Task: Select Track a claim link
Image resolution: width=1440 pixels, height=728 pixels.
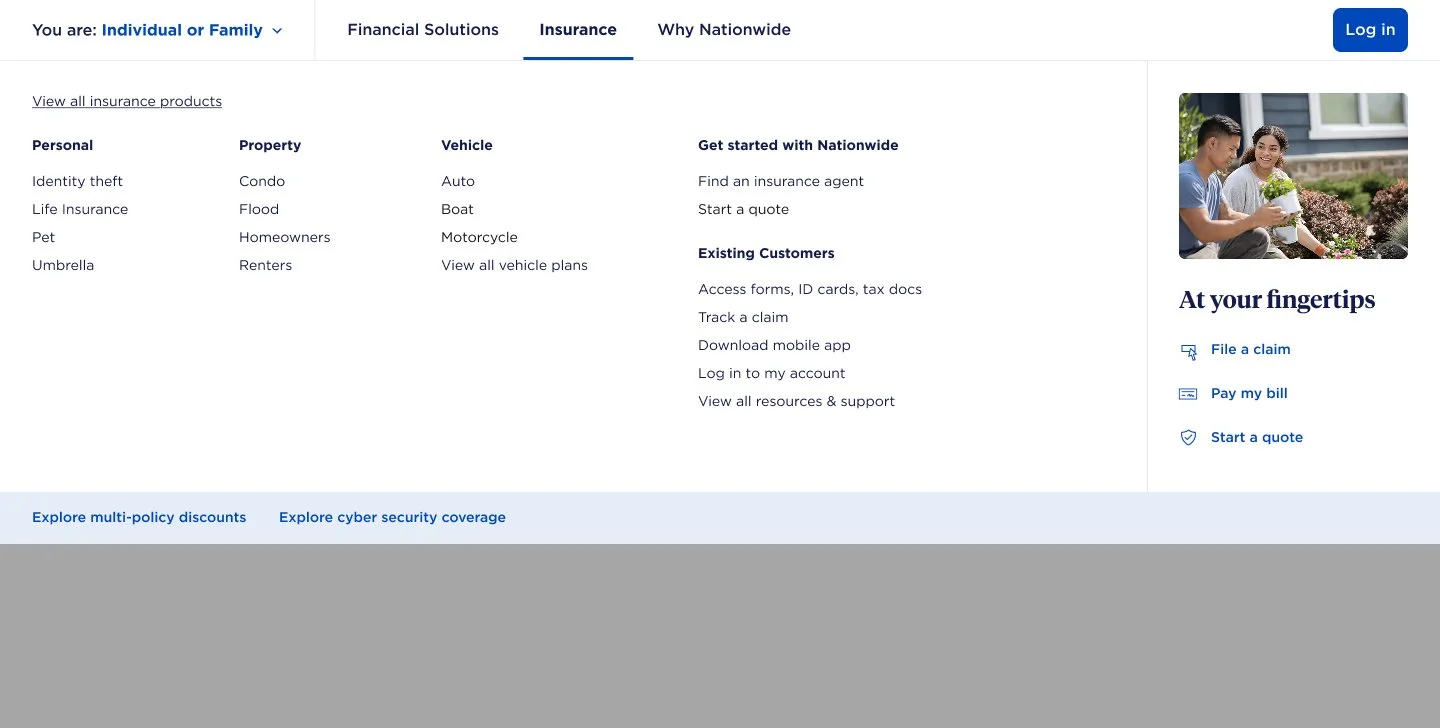Action: click(x=743, y=317)
